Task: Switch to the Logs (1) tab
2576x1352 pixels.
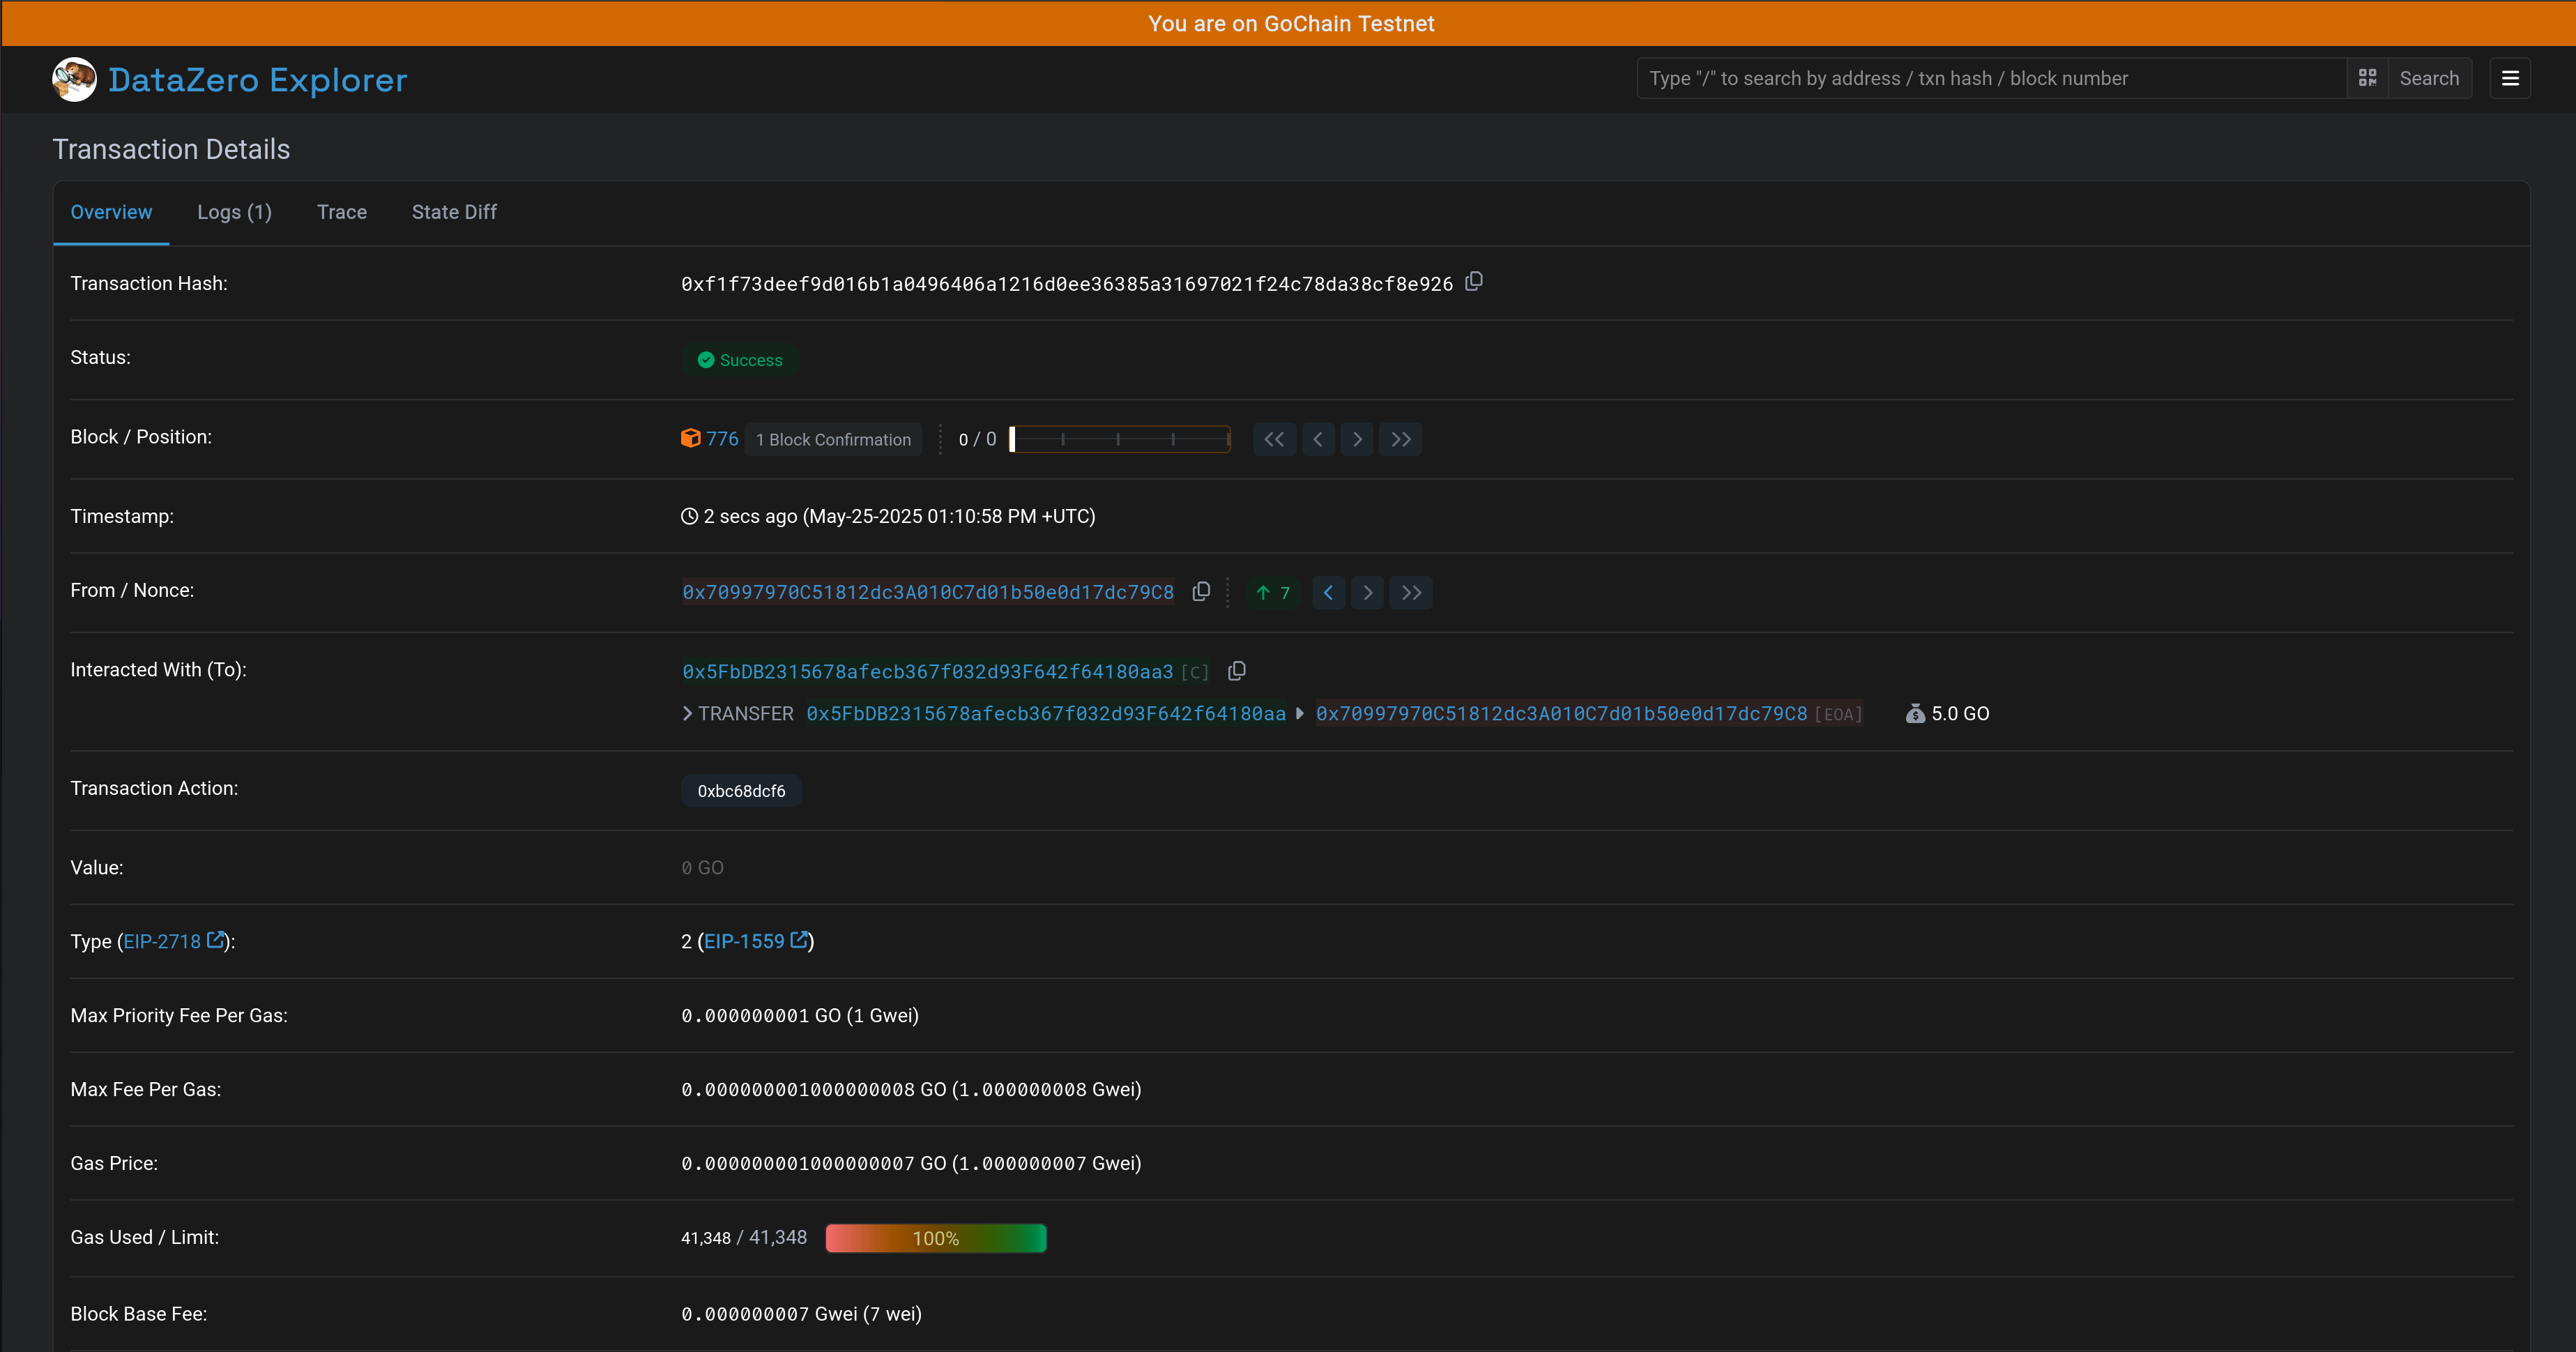Action: (x=234, y=212)
